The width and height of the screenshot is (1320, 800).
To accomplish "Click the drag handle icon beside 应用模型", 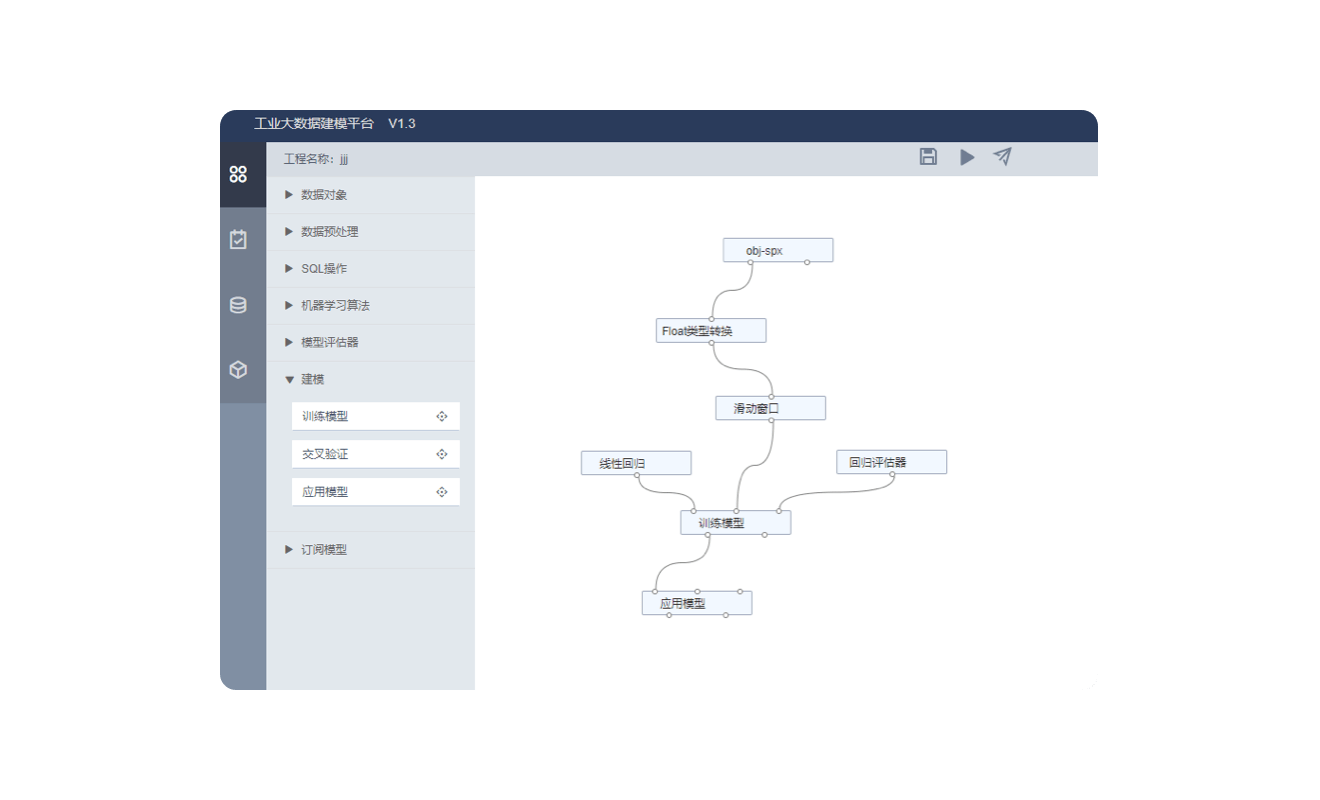I will coord(442,492).
